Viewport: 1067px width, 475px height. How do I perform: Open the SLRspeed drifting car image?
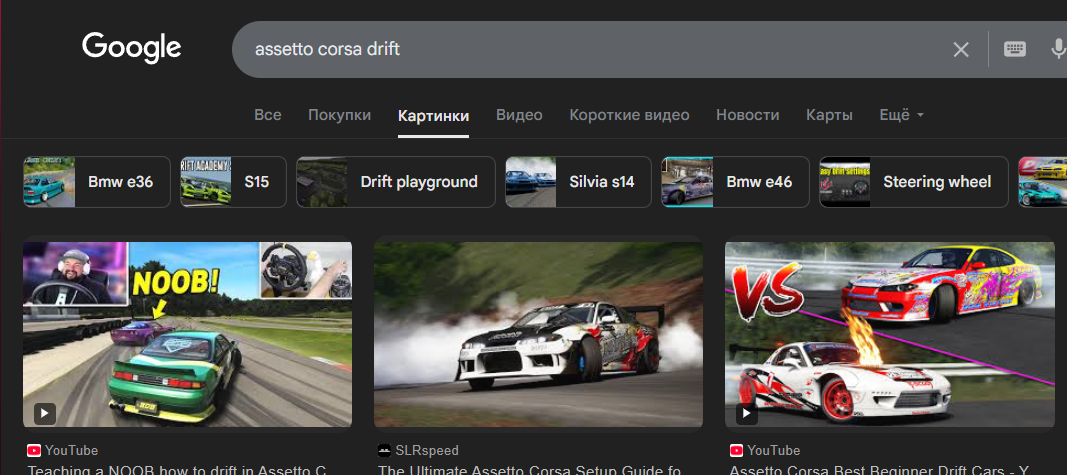(x=538, y=334)
